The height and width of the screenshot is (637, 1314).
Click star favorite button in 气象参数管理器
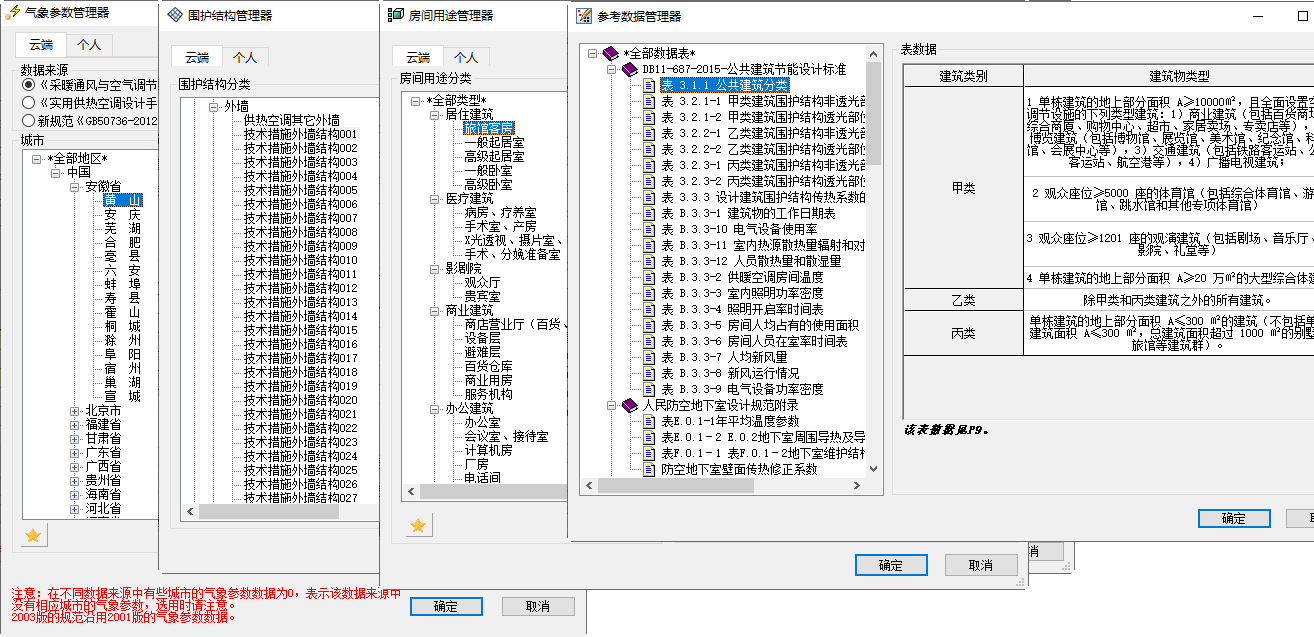point(33,536)
